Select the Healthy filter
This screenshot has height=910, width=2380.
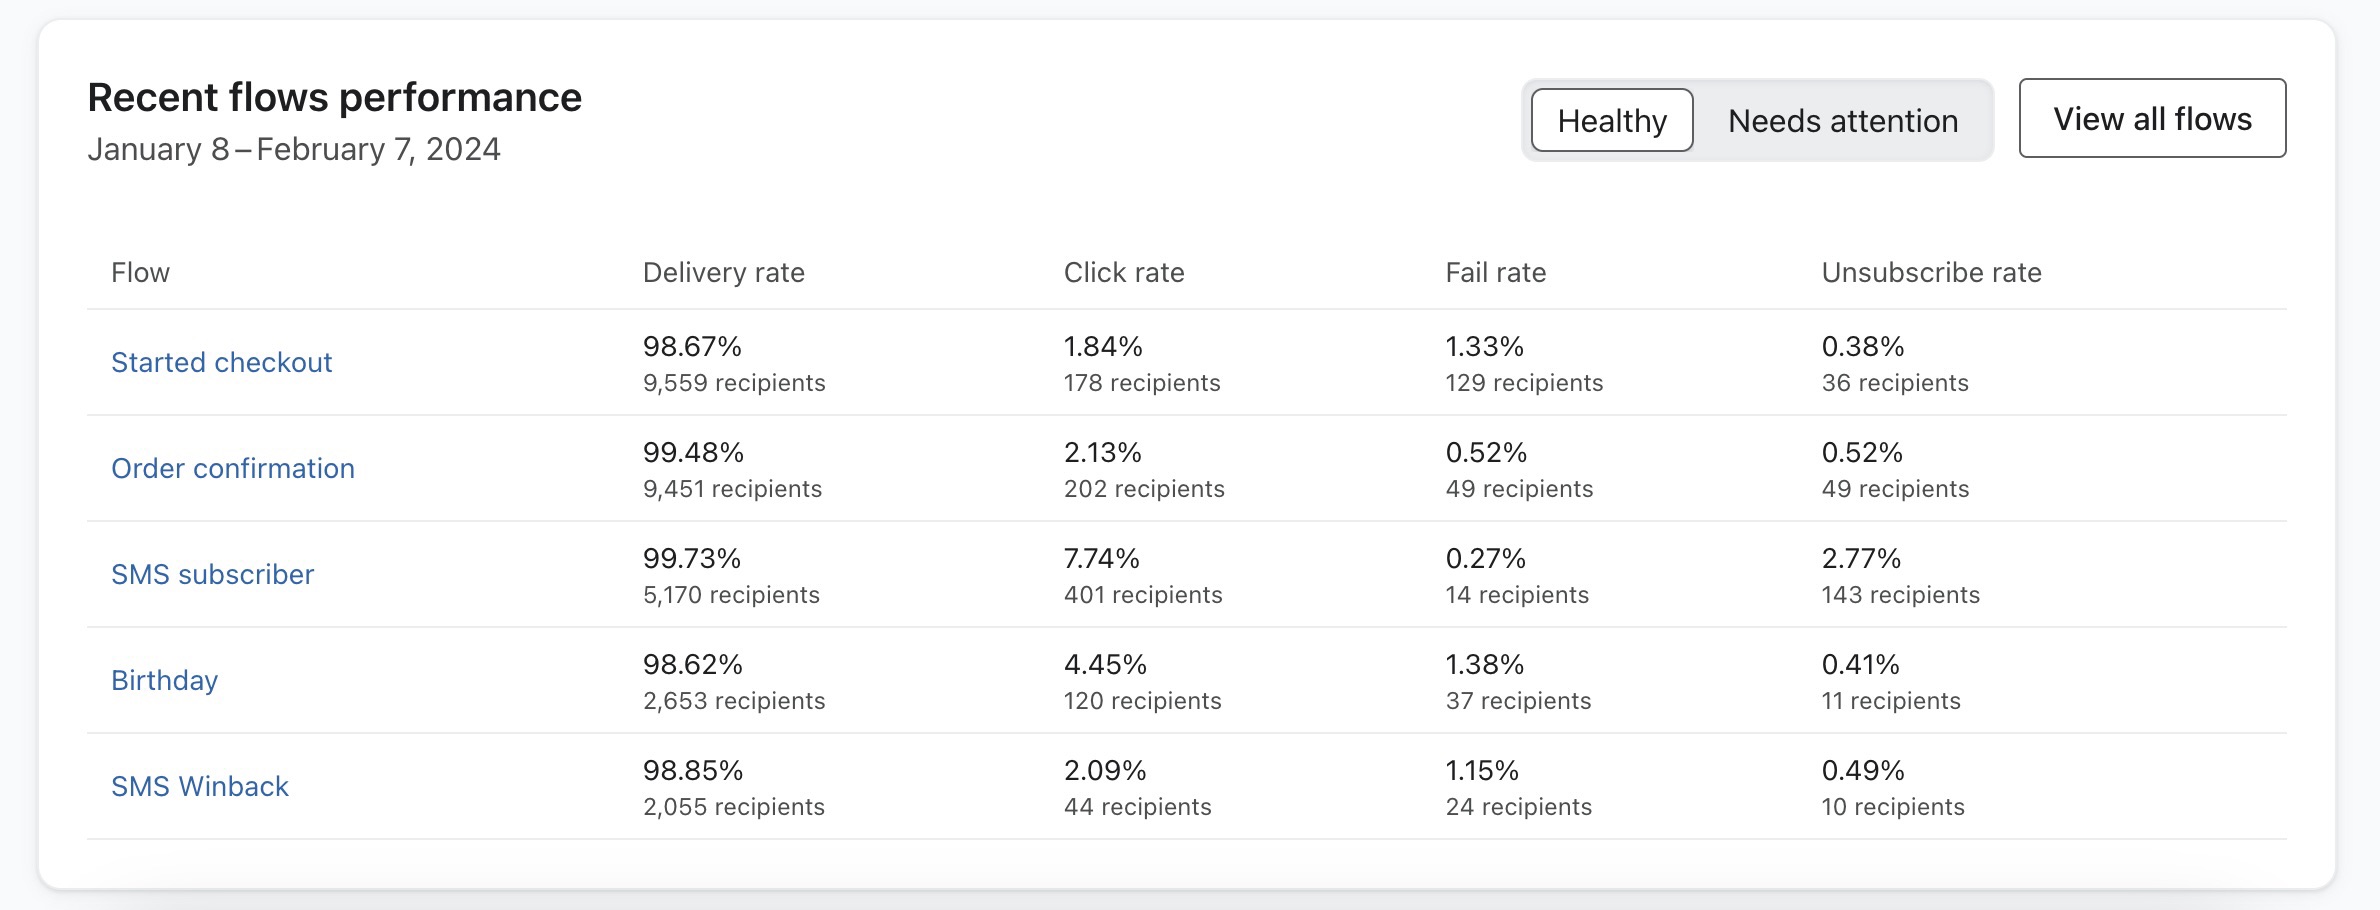[1610, 120]
